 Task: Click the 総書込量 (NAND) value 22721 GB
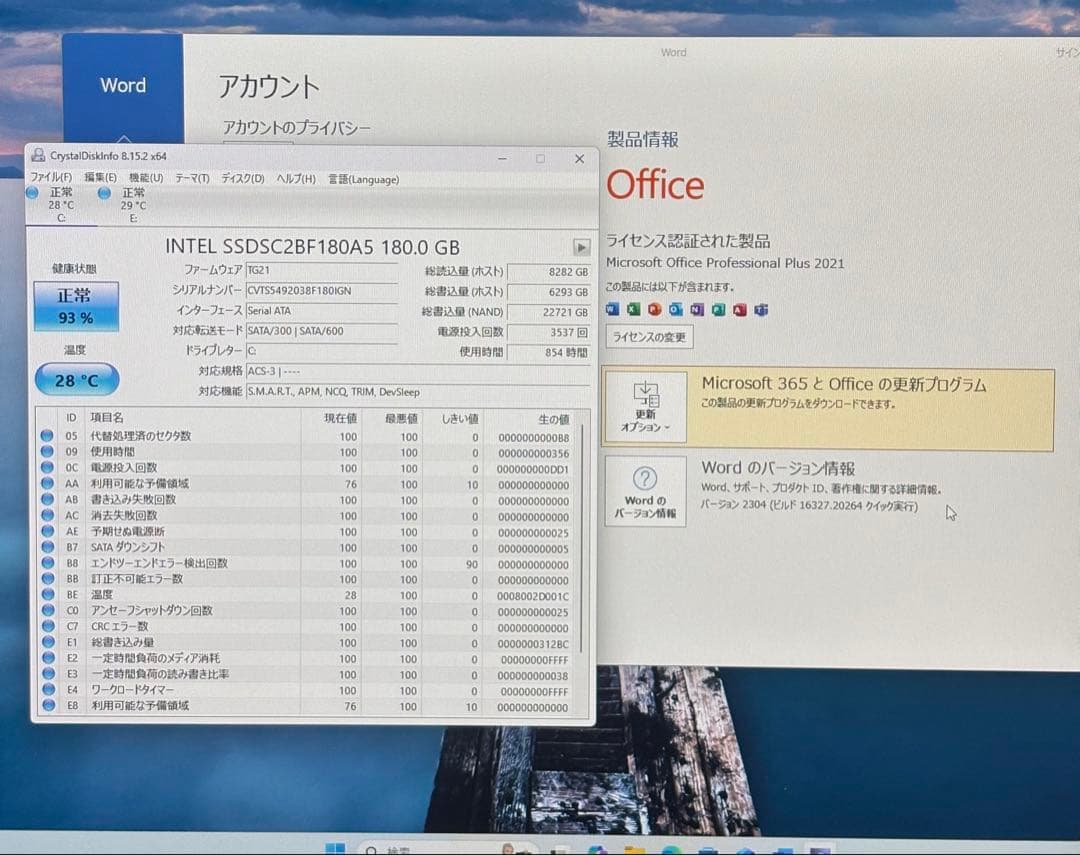549,311
